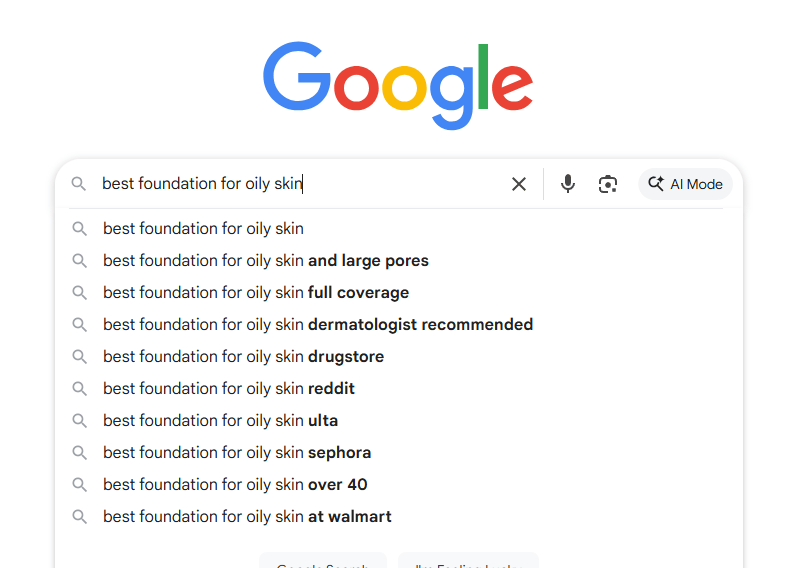
Task: Click magnifier icon beside 'reddit' suggestion
Action: [x=79, y=388]
